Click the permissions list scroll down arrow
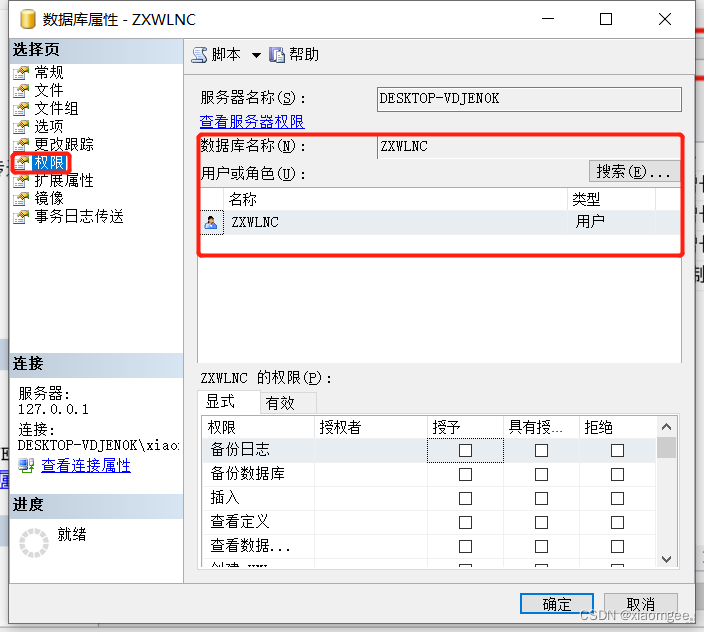 [666, 559]
